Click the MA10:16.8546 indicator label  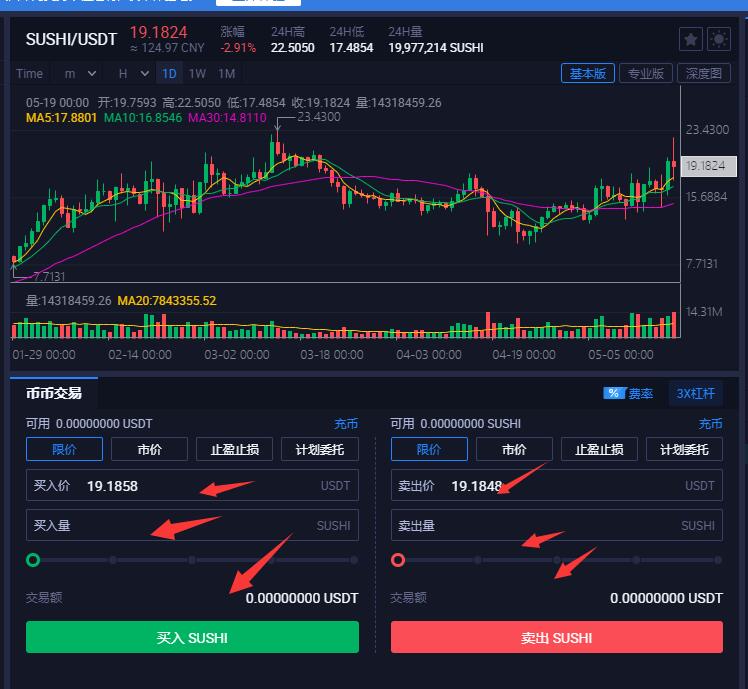tap(143, 118)
